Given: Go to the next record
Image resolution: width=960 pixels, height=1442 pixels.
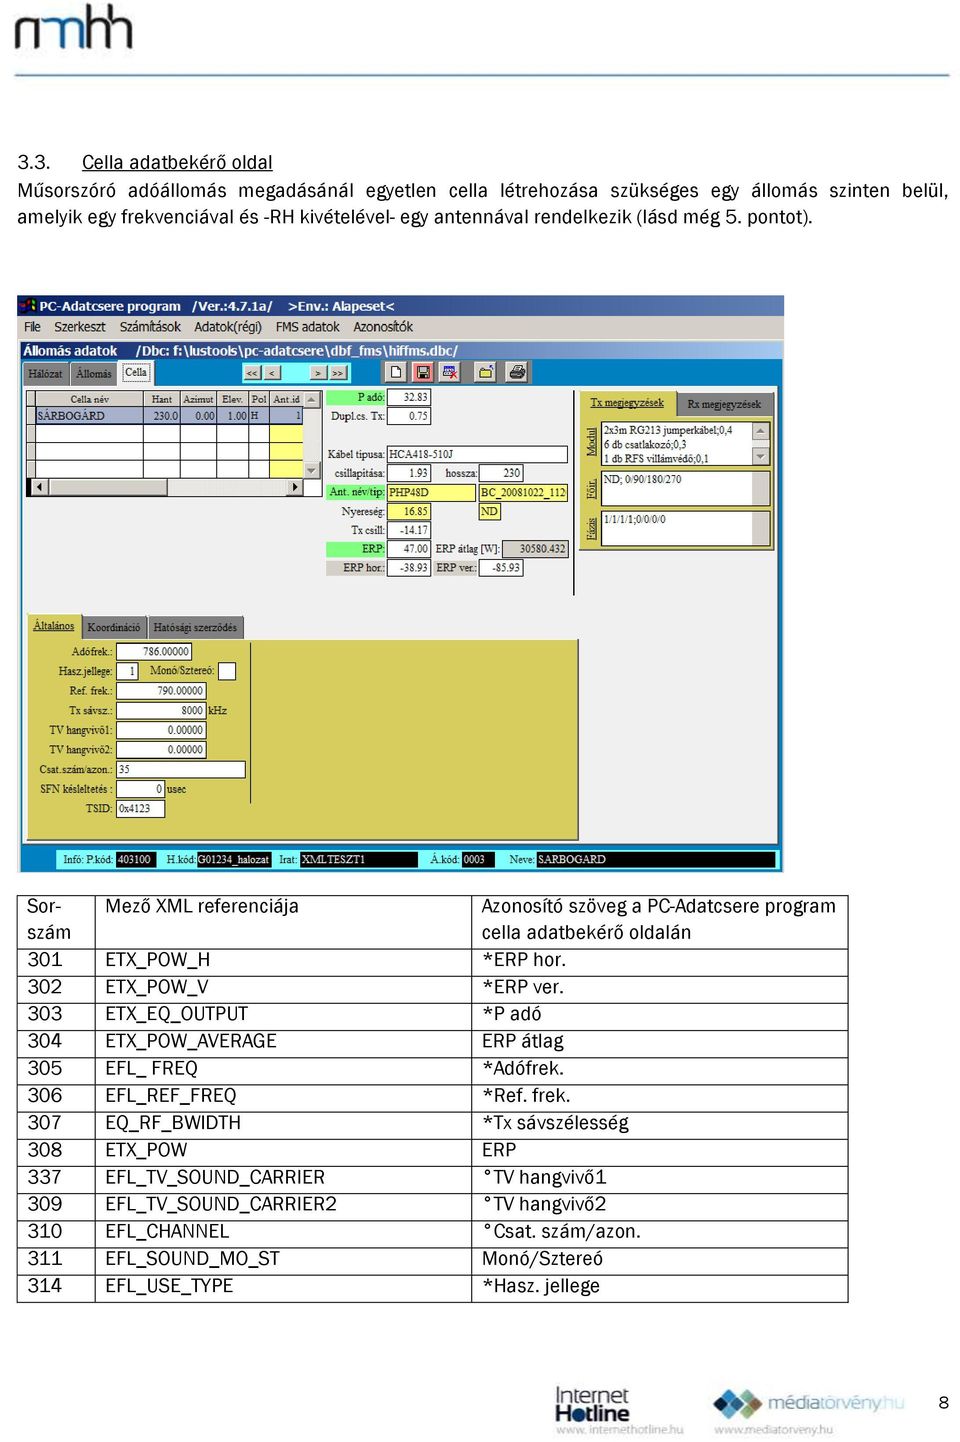Looking at the screenshot, I should pos(318,373).
